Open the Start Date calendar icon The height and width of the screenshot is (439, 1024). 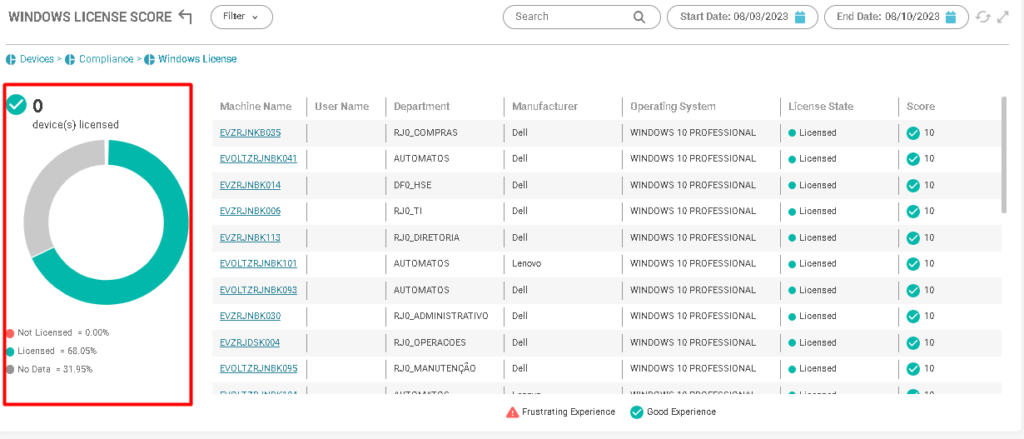[x=800, y=17]
